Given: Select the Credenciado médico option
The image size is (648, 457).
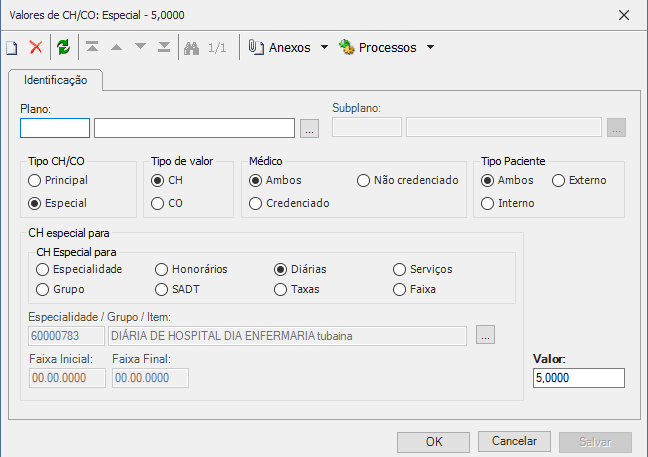Looking at the screenshot, I should [257, 203].
